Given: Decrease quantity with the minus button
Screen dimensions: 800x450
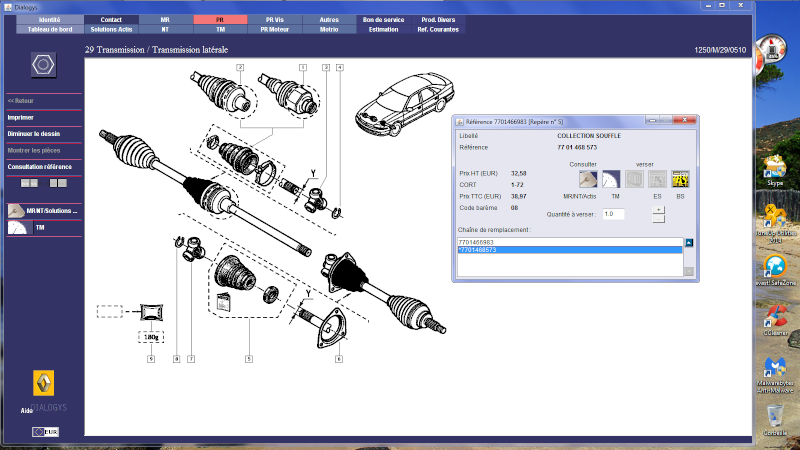Looking at the screenshot, I should [x=658, y=219].
